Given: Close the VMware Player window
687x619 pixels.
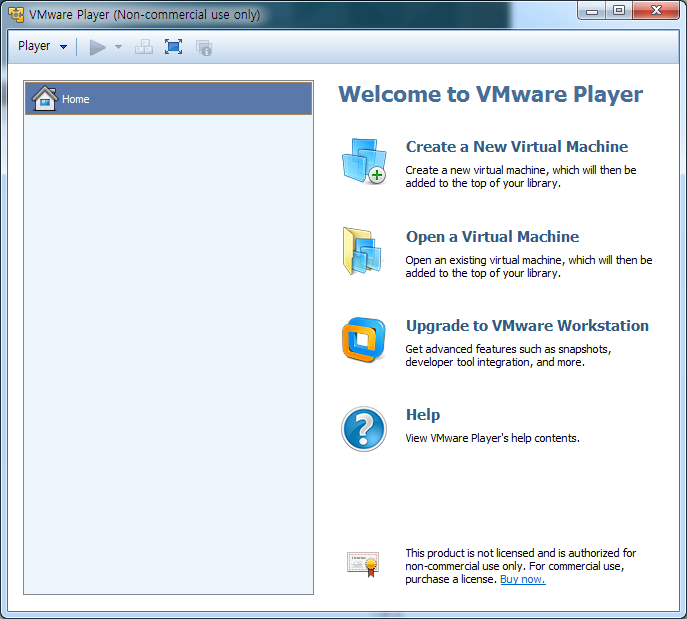Looking at the screenshot, I should 656,11.
